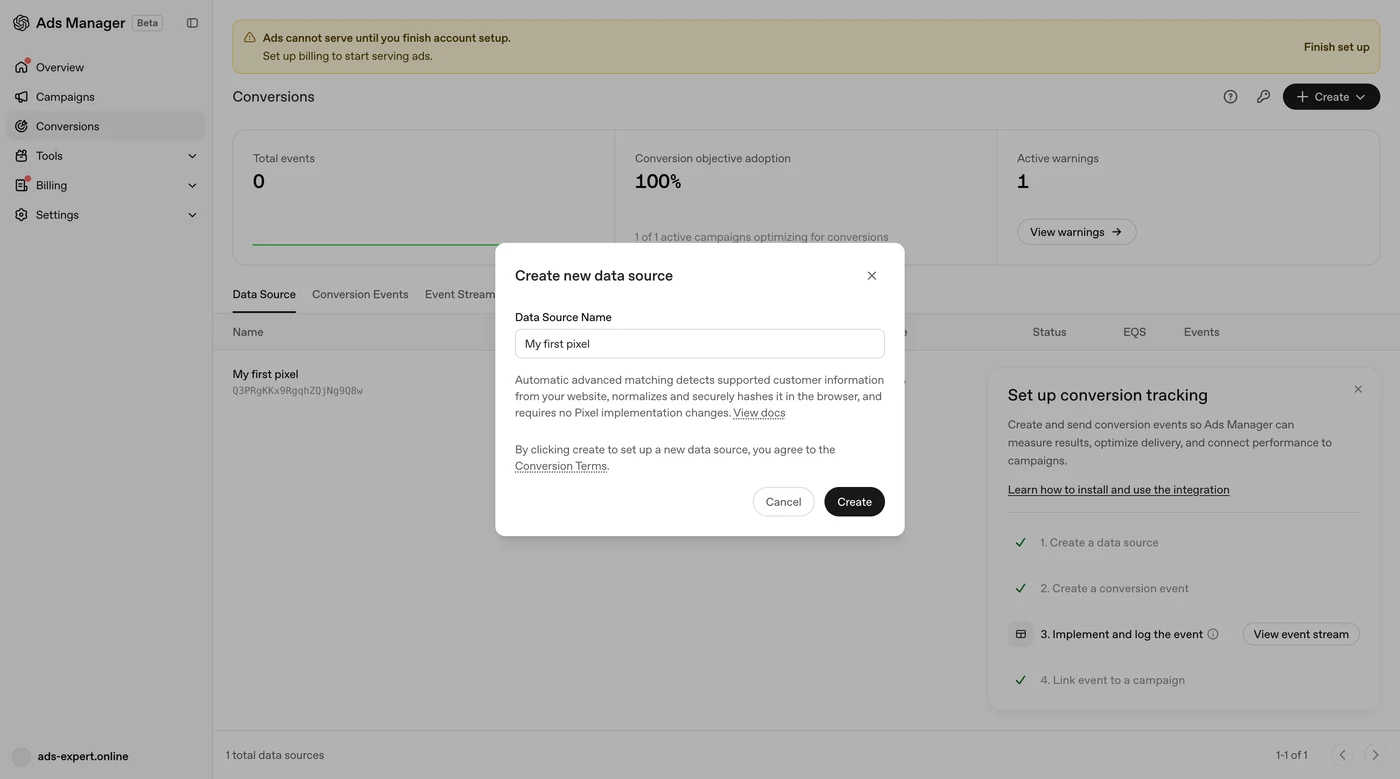Click the Ads Manager logo icon

21,23
